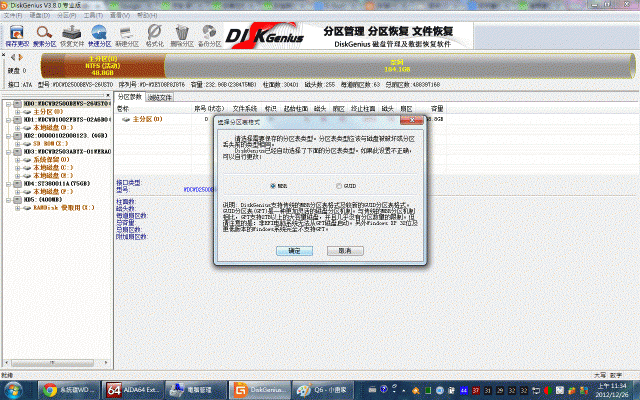
Task: Open the 帮助(H) menu
Action: coord(147,15)
